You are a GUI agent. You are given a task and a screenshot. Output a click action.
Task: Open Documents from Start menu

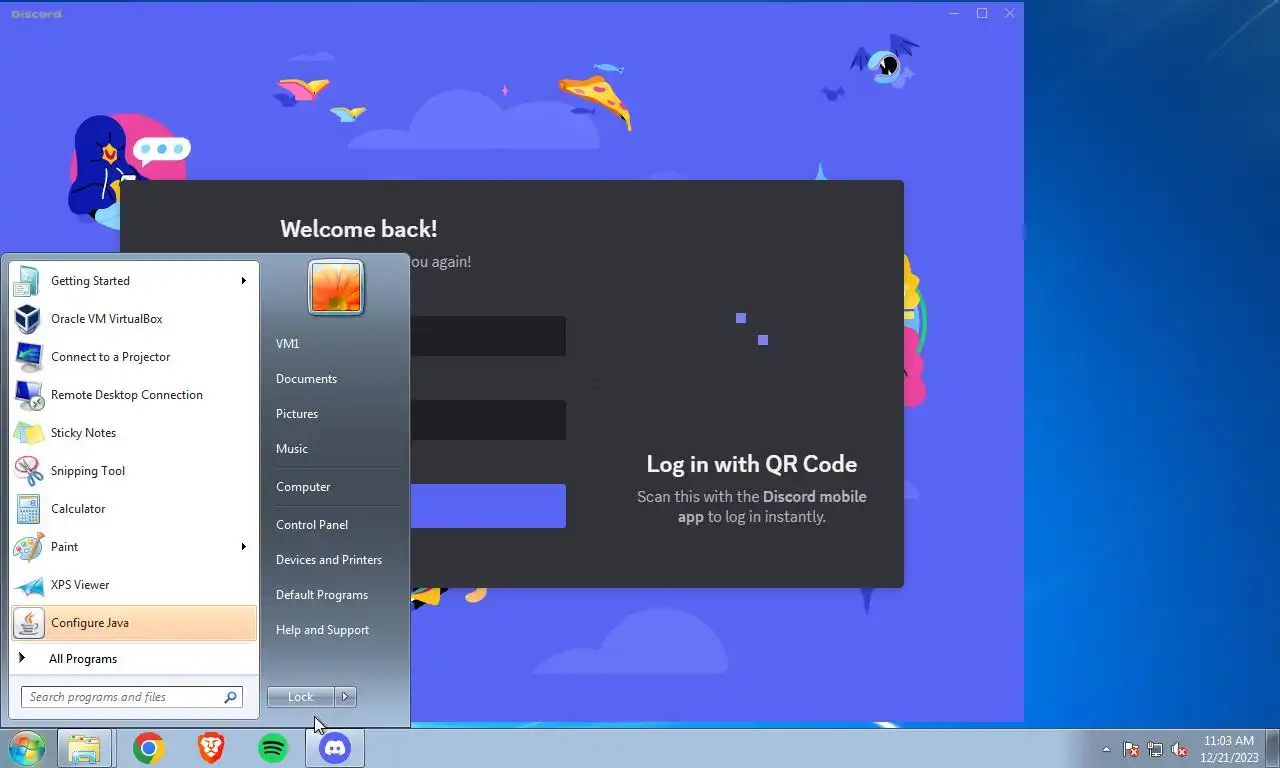[x=306, y=379]
